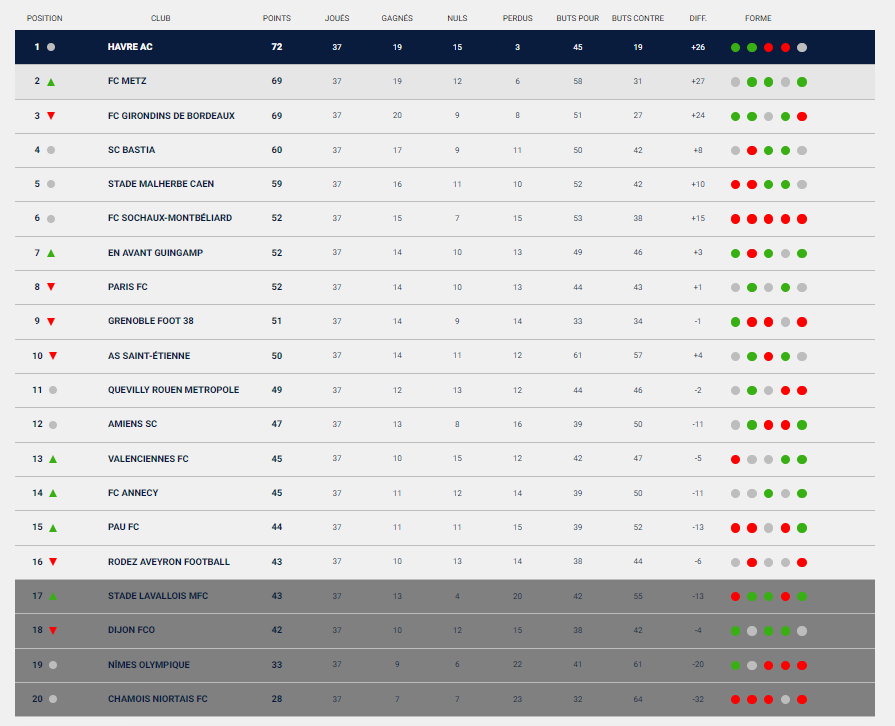Sort table by BUTS POUR header
The height and width of the screenshot is (726, 895).
click(x=578, y=18)
